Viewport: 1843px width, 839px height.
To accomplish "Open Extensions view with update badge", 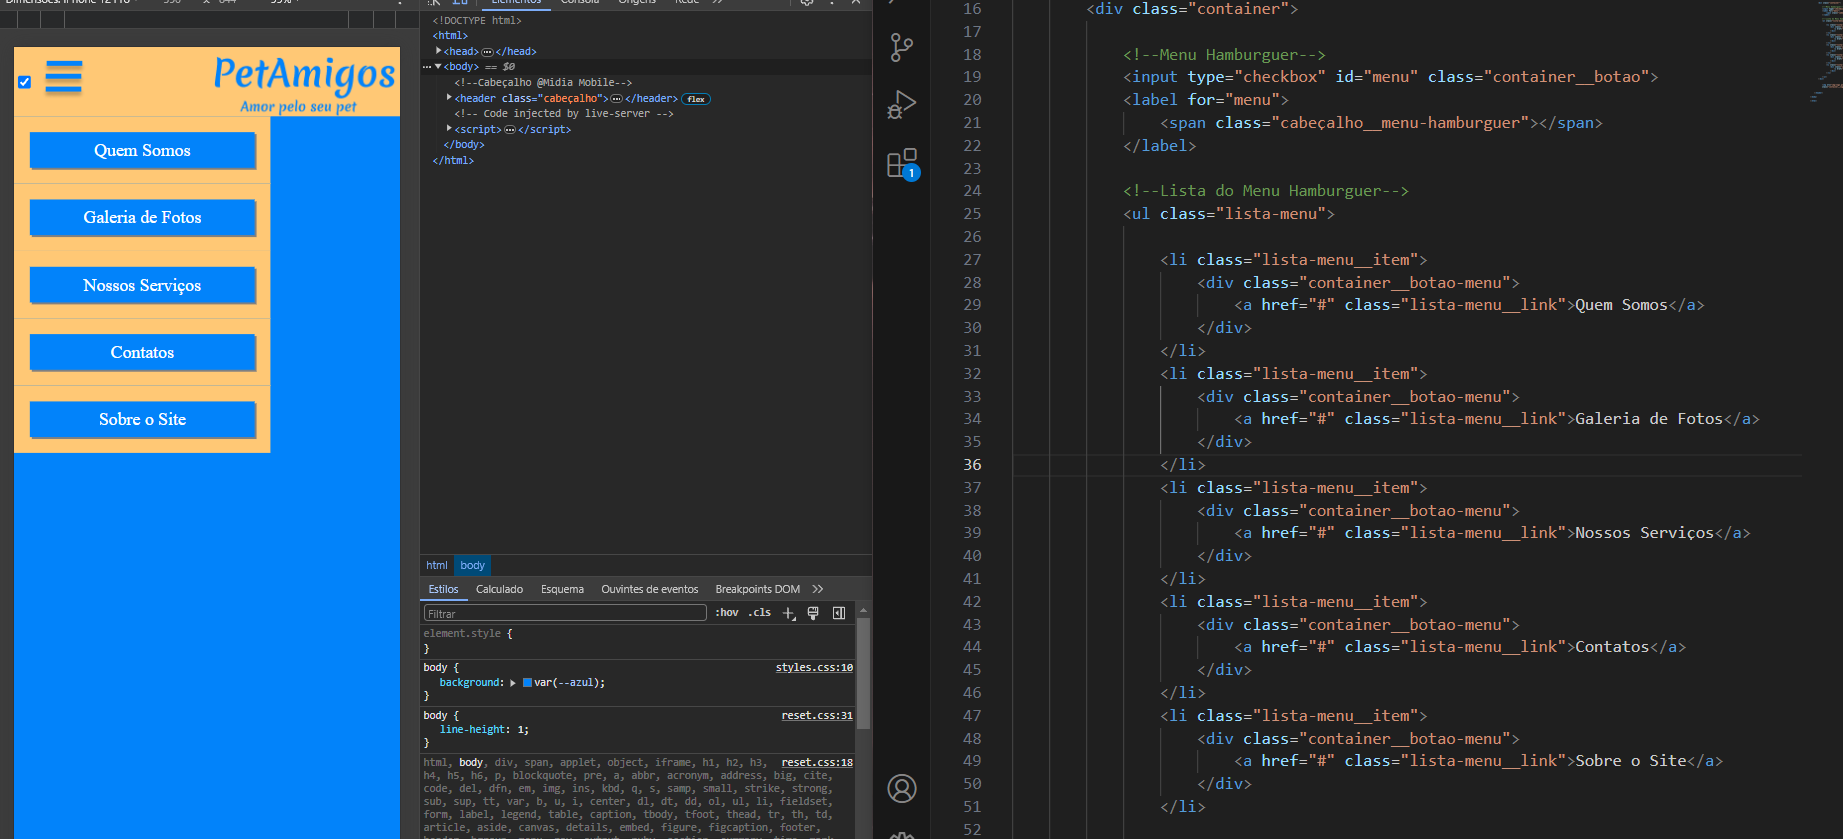I will pos(902,164).
